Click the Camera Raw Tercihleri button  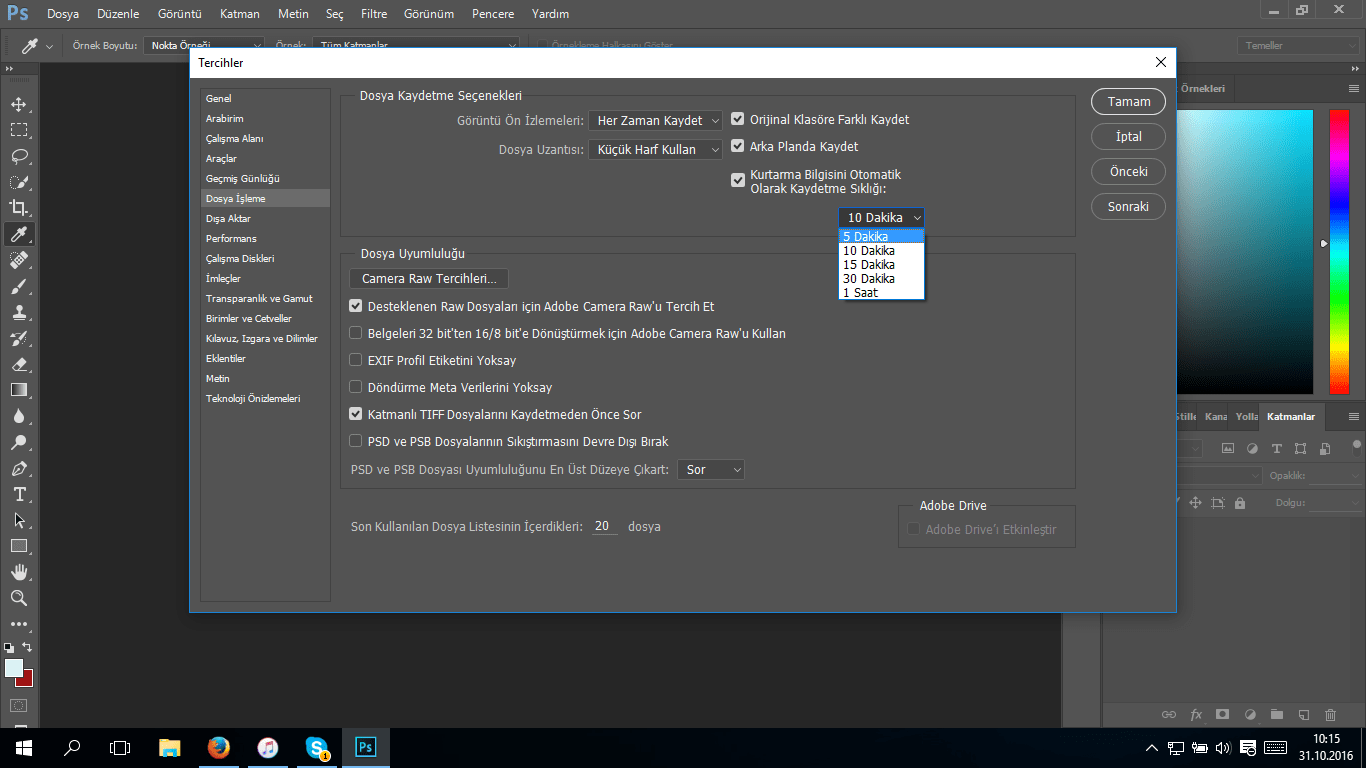428,278
